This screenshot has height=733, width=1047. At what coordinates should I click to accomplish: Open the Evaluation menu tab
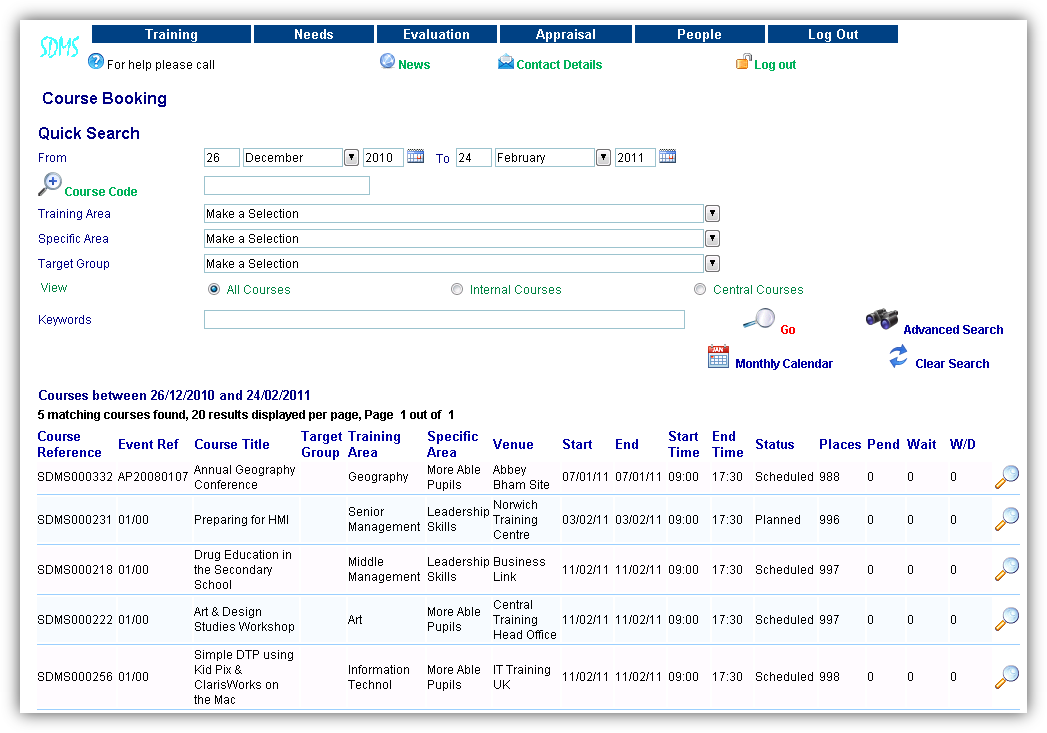pos(437,34)
